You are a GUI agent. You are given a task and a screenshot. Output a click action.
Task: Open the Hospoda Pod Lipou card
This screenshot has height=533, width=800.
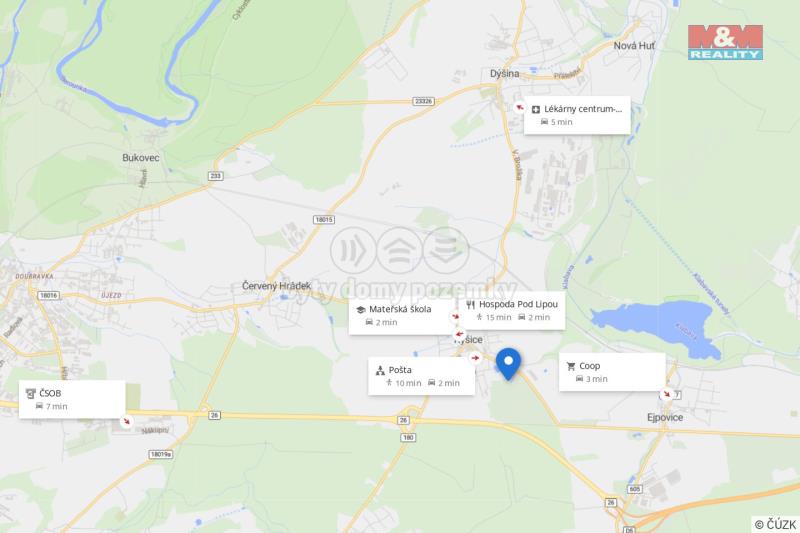coord(512,311)
